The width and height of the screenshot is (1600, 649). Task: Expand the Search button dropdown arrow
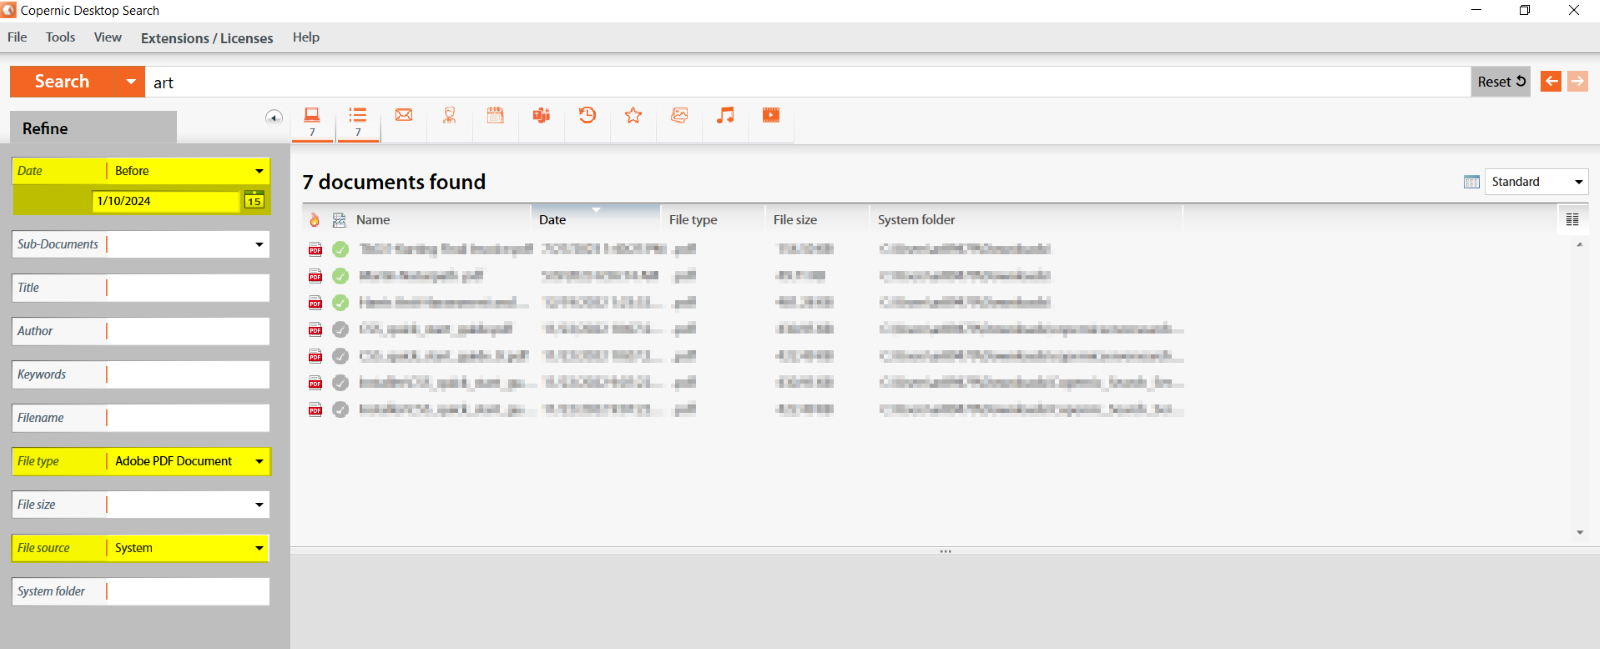pyautogui.click(x=130, y=82)
